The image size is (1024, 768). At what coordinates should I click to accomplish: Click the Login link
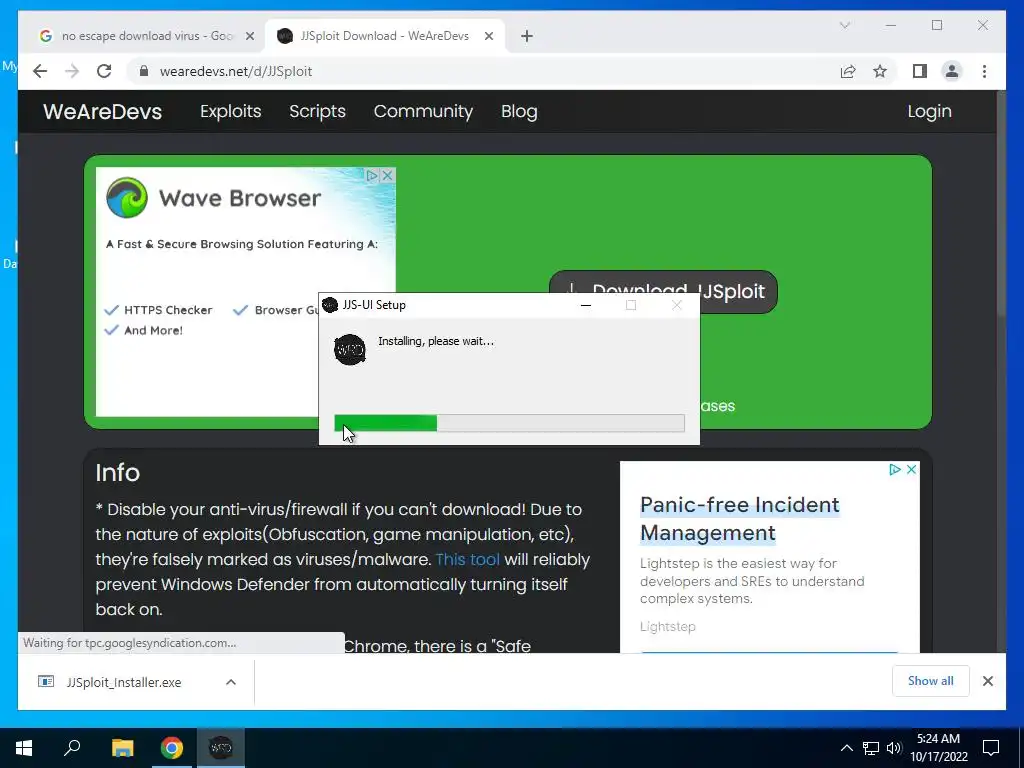pyautogui.click(x=929, y=112)
